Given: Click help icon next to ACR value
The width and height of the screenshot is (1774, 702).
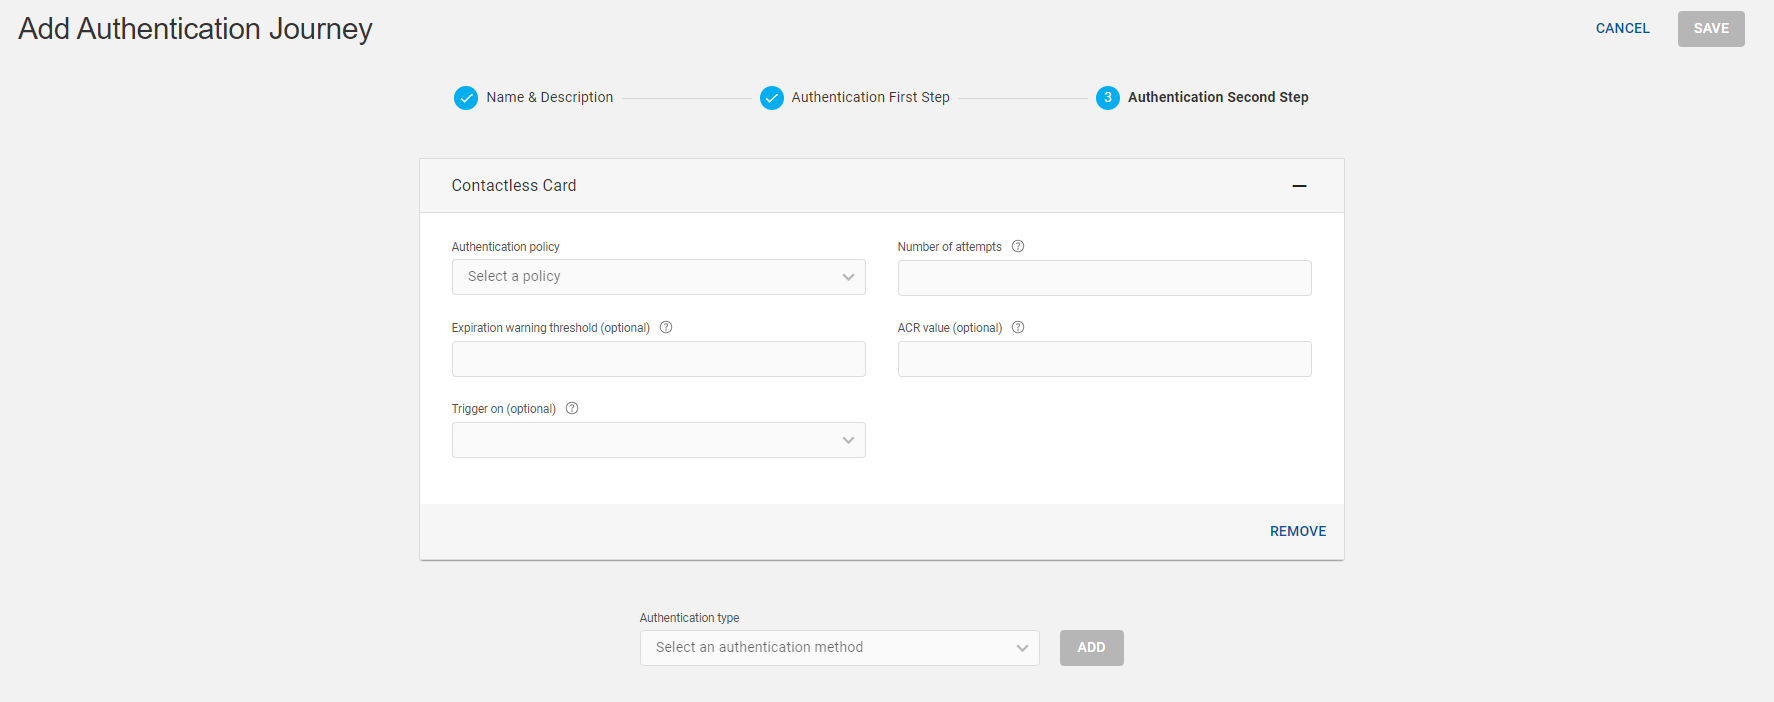Looking at the screenshot, I should click(x=1018, y=327).
